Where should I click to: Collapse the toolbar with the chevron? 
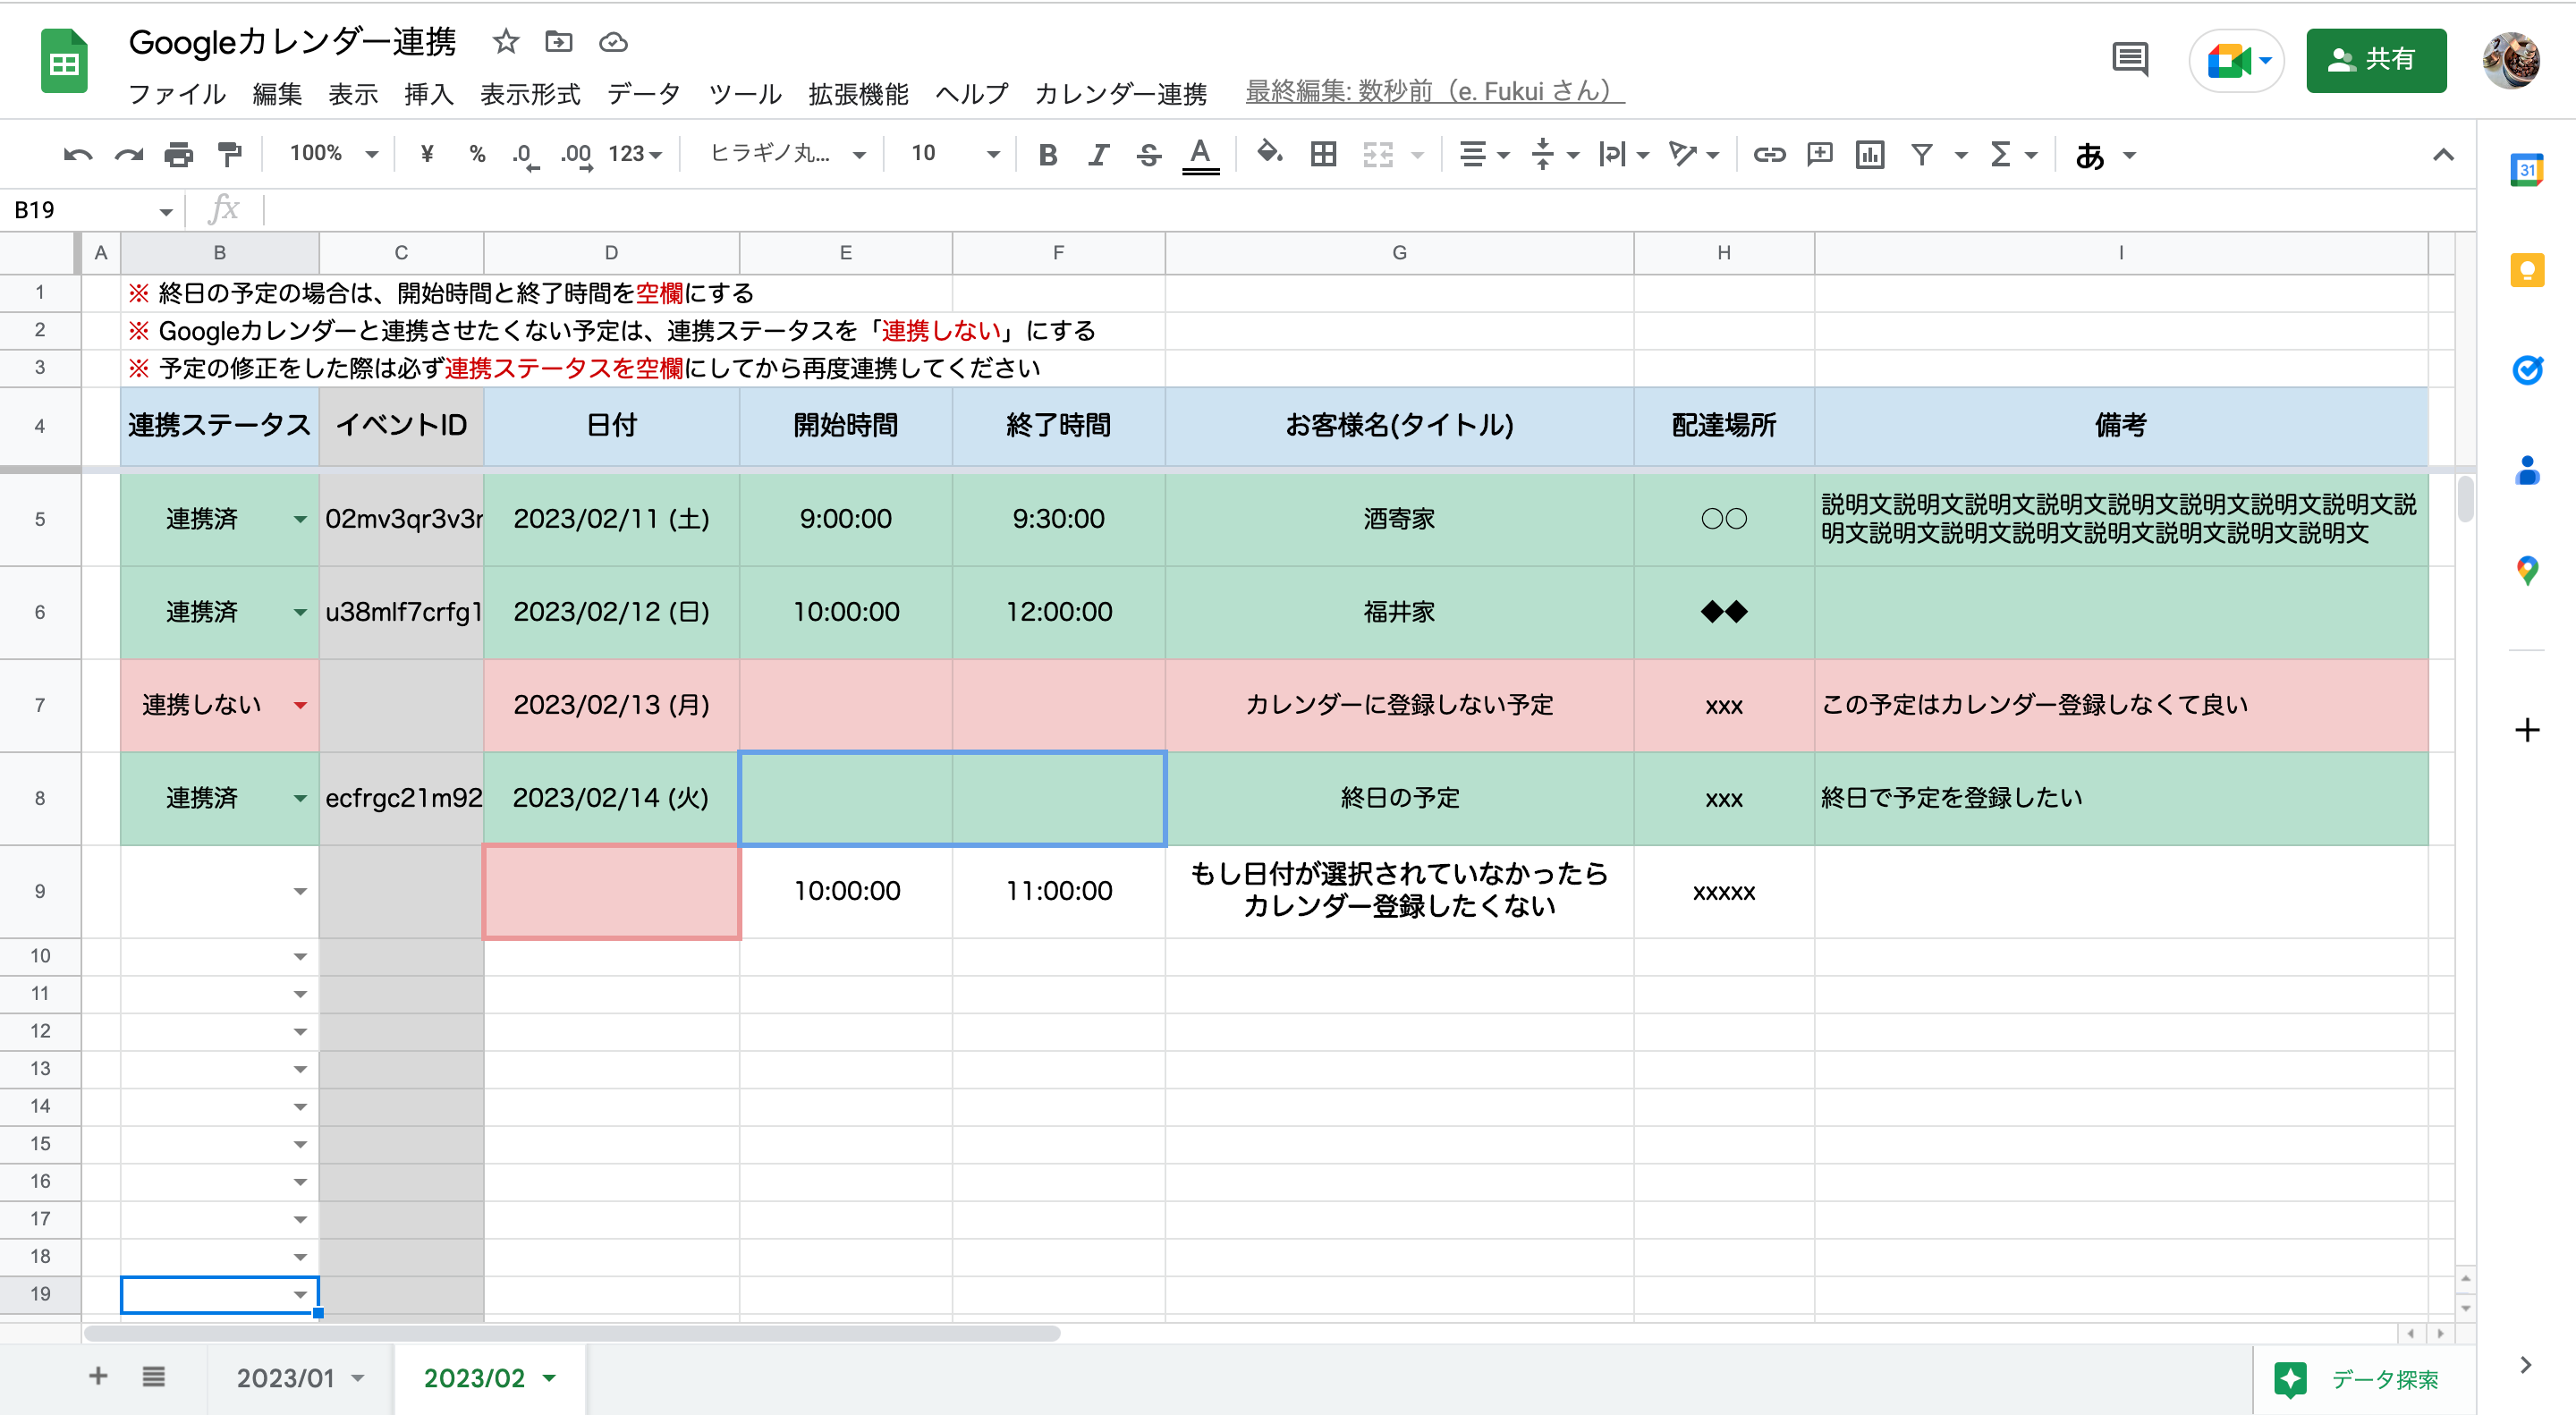click(x=2444, y=154)
